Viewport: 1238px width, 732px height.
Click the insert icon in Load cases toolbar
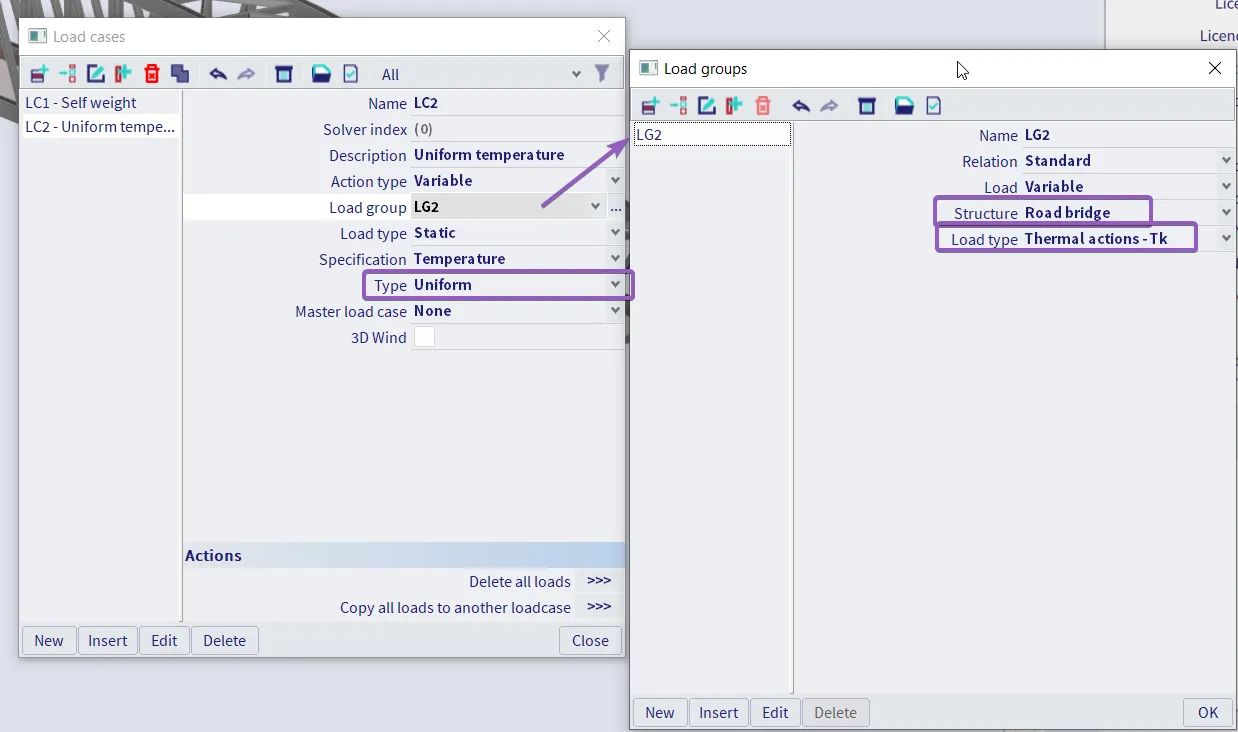tap(67, 74)
